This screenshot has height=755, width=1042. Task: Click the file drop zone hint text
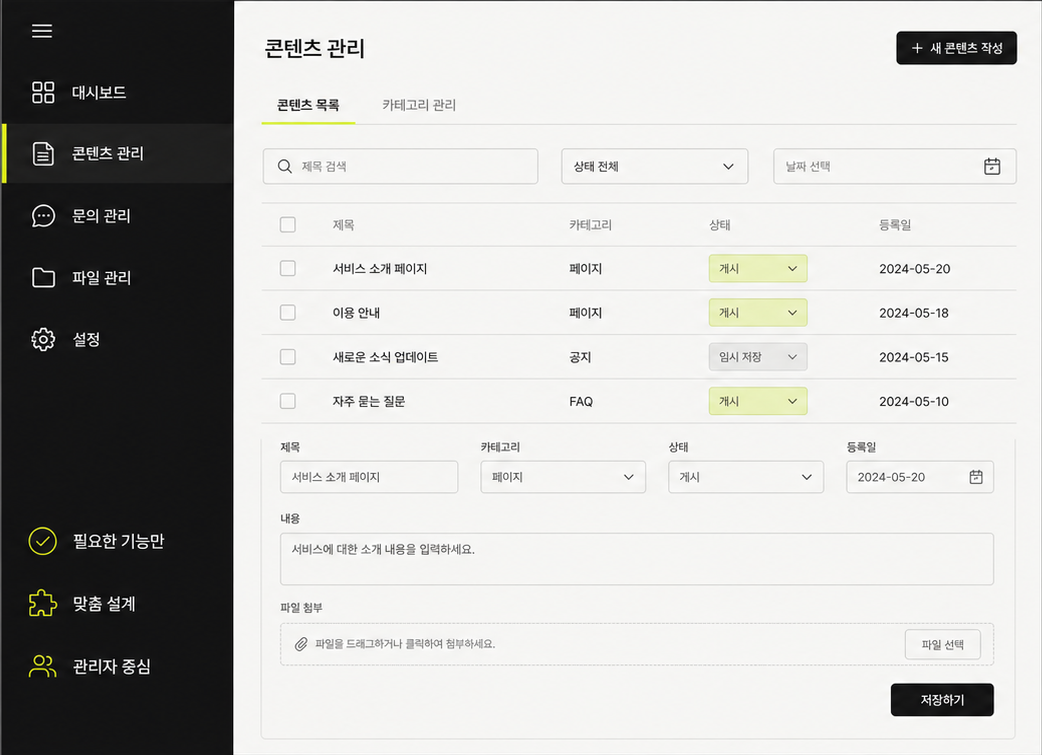tap(405, 644)
